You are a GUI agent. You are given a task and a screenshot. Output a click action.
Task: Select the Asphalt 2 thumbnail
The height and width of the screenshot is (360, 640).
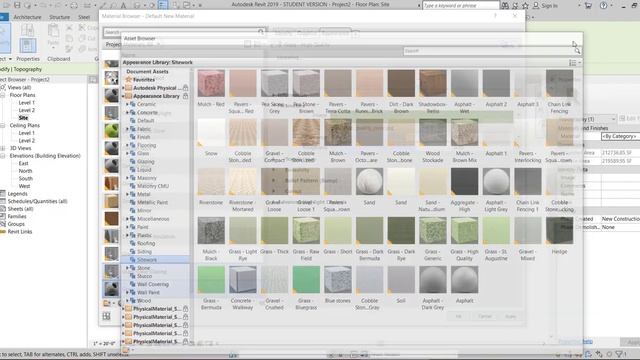(x=496, y=83)
